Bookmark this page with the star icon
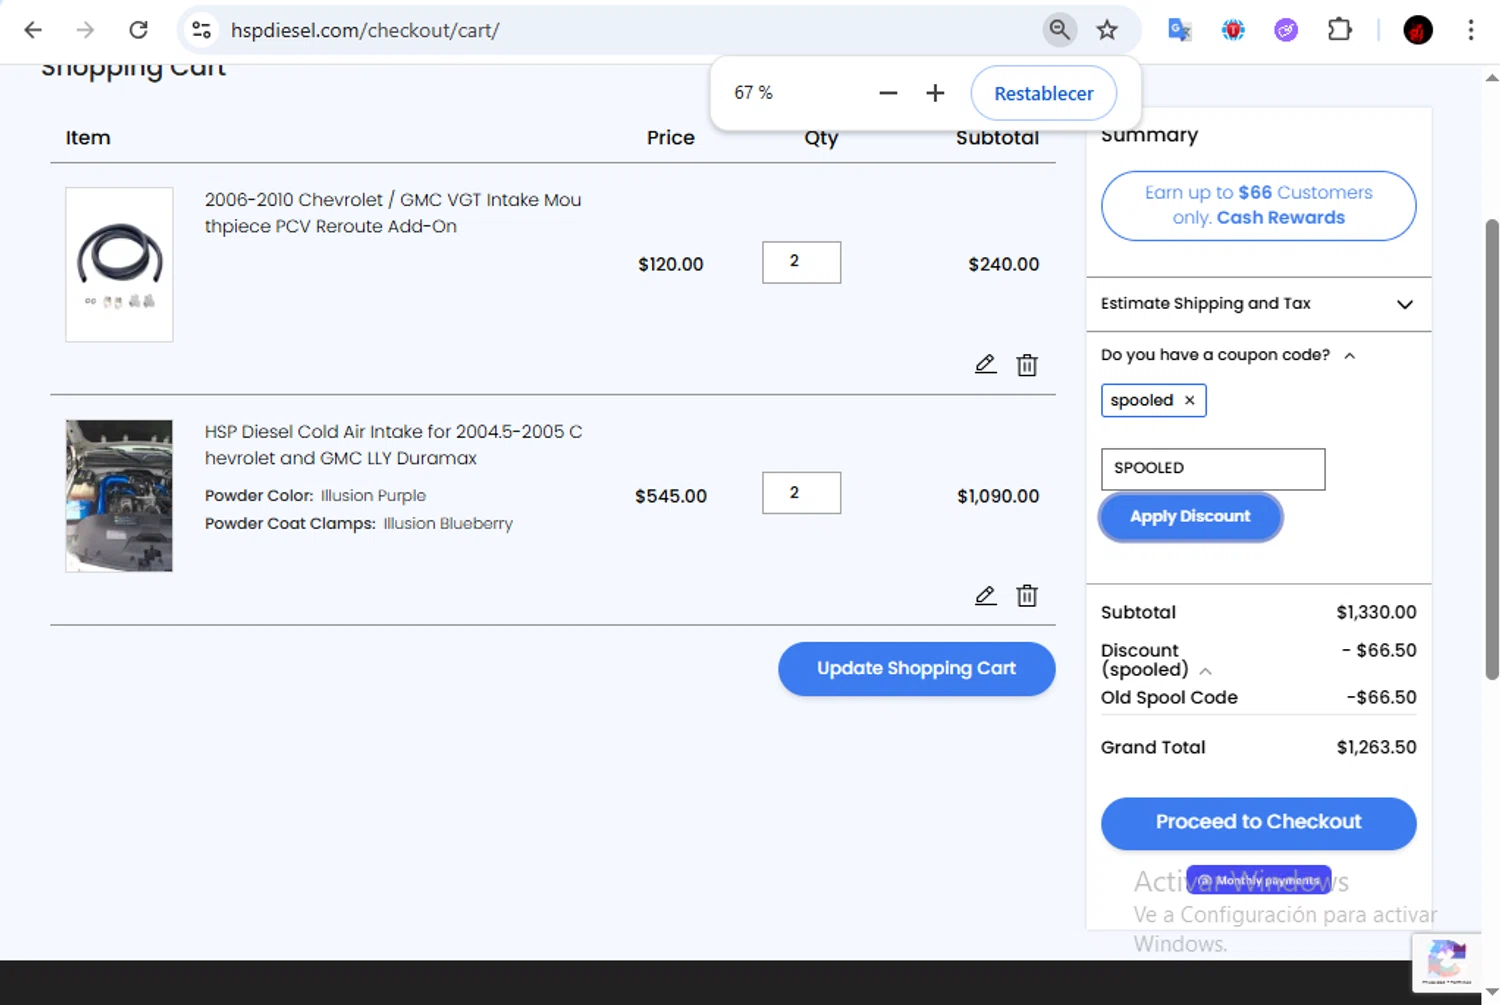 [1107, 30]
